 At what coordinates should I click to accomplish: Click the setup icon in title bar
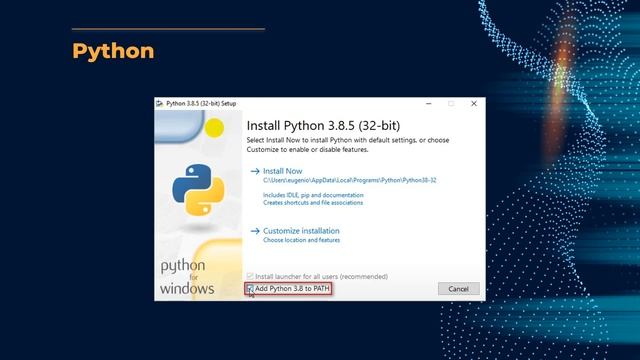click(160, 104)
